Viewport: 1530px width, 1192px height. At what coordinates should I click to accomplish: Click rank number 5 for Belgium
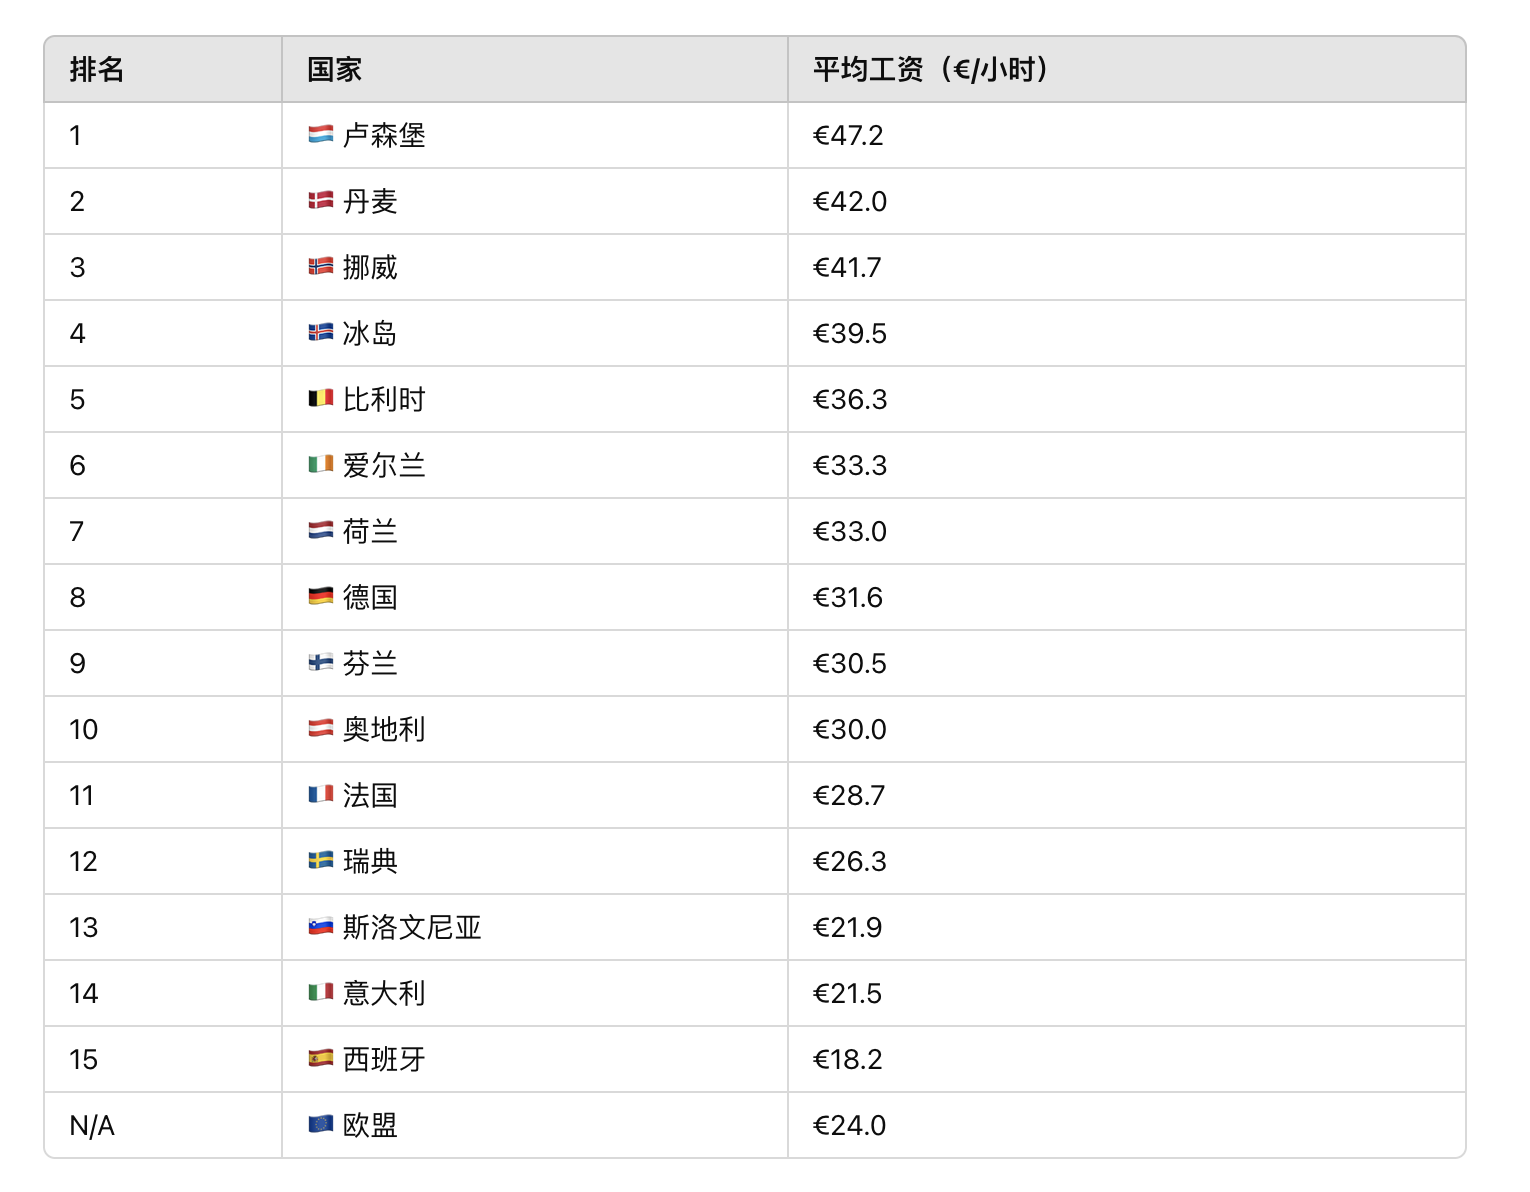tap(78, 399)
